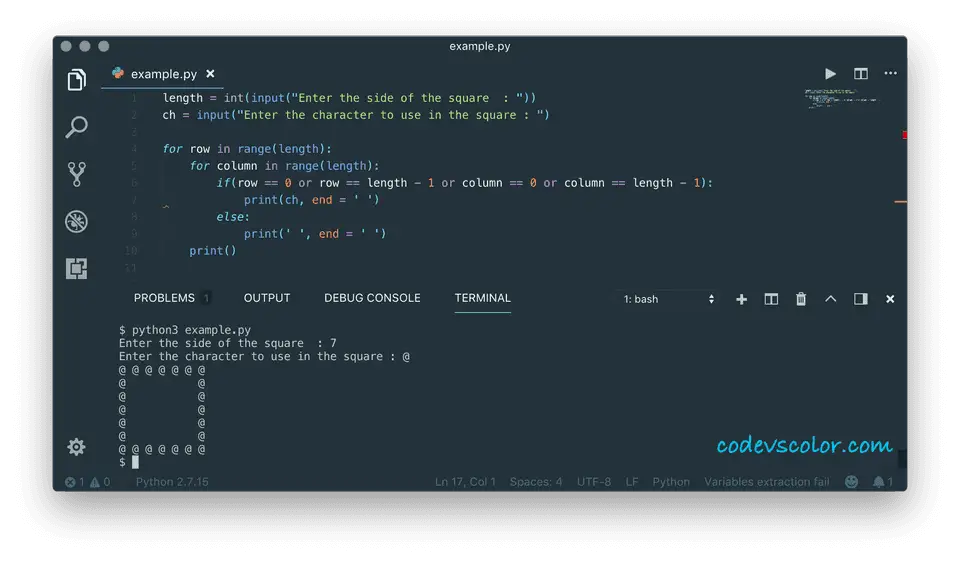Switch to the OUTPUT panel tab
960x561 pixels.
(267, 298)
